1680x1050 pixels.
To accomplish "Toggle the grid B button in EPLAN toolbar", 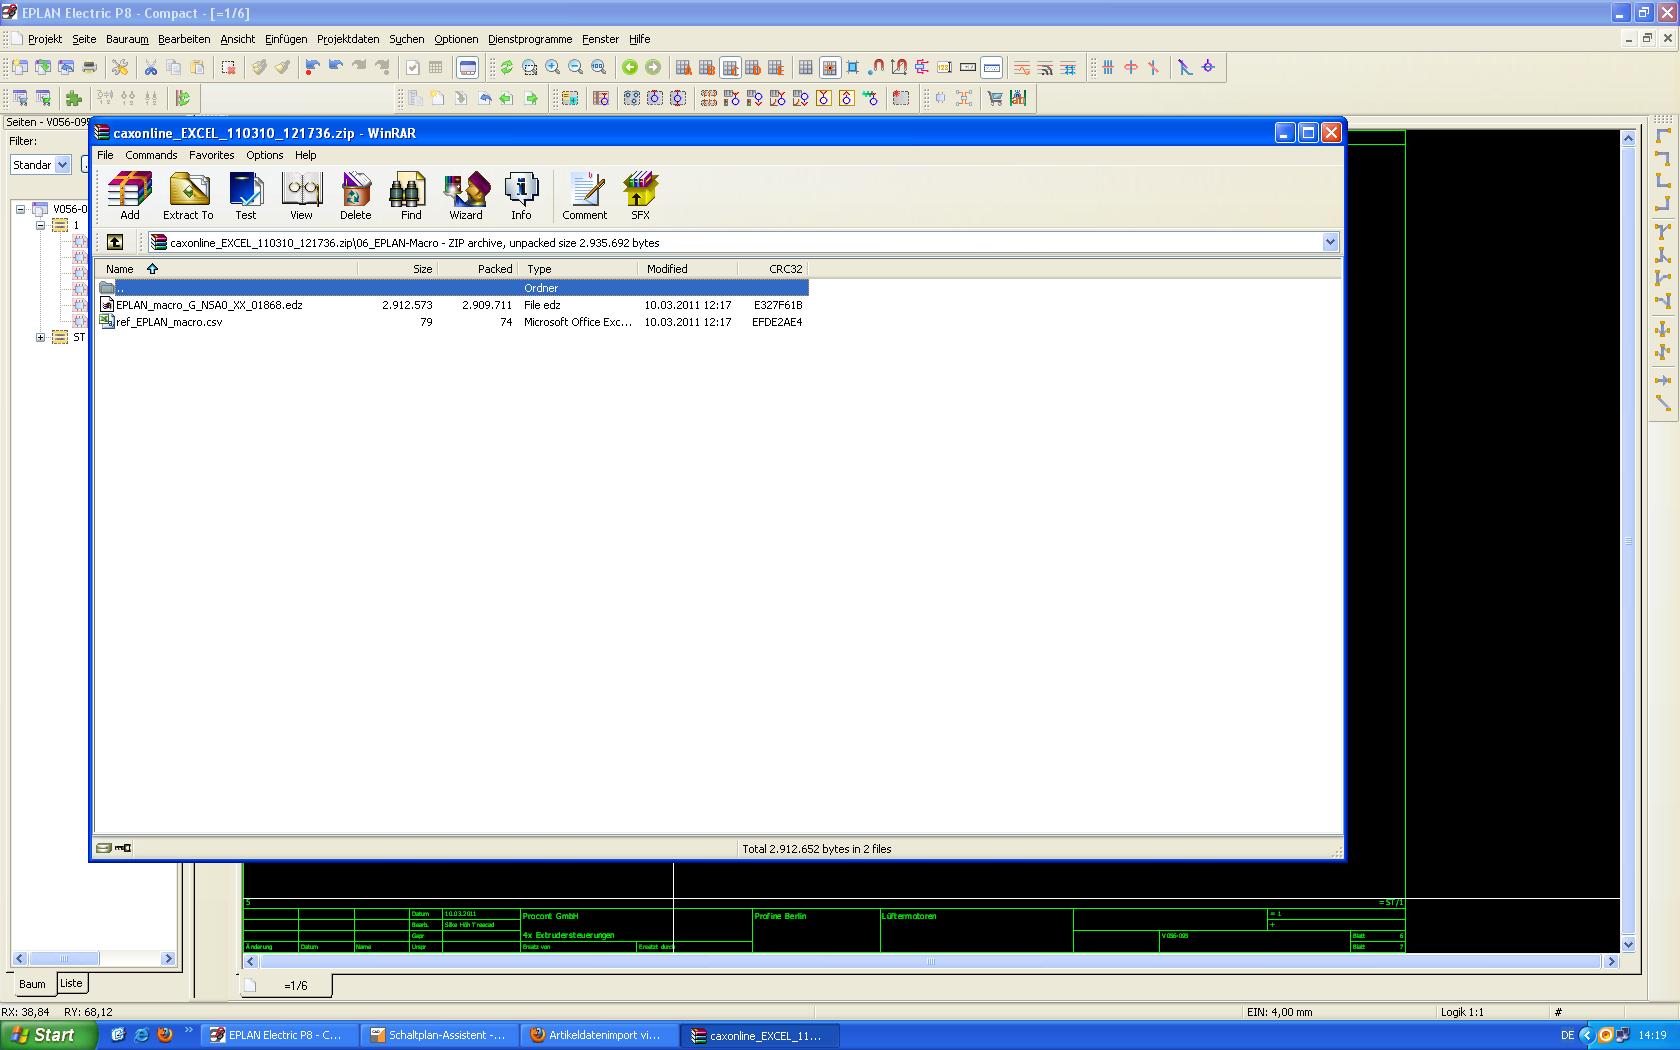I will coord(707,67).
